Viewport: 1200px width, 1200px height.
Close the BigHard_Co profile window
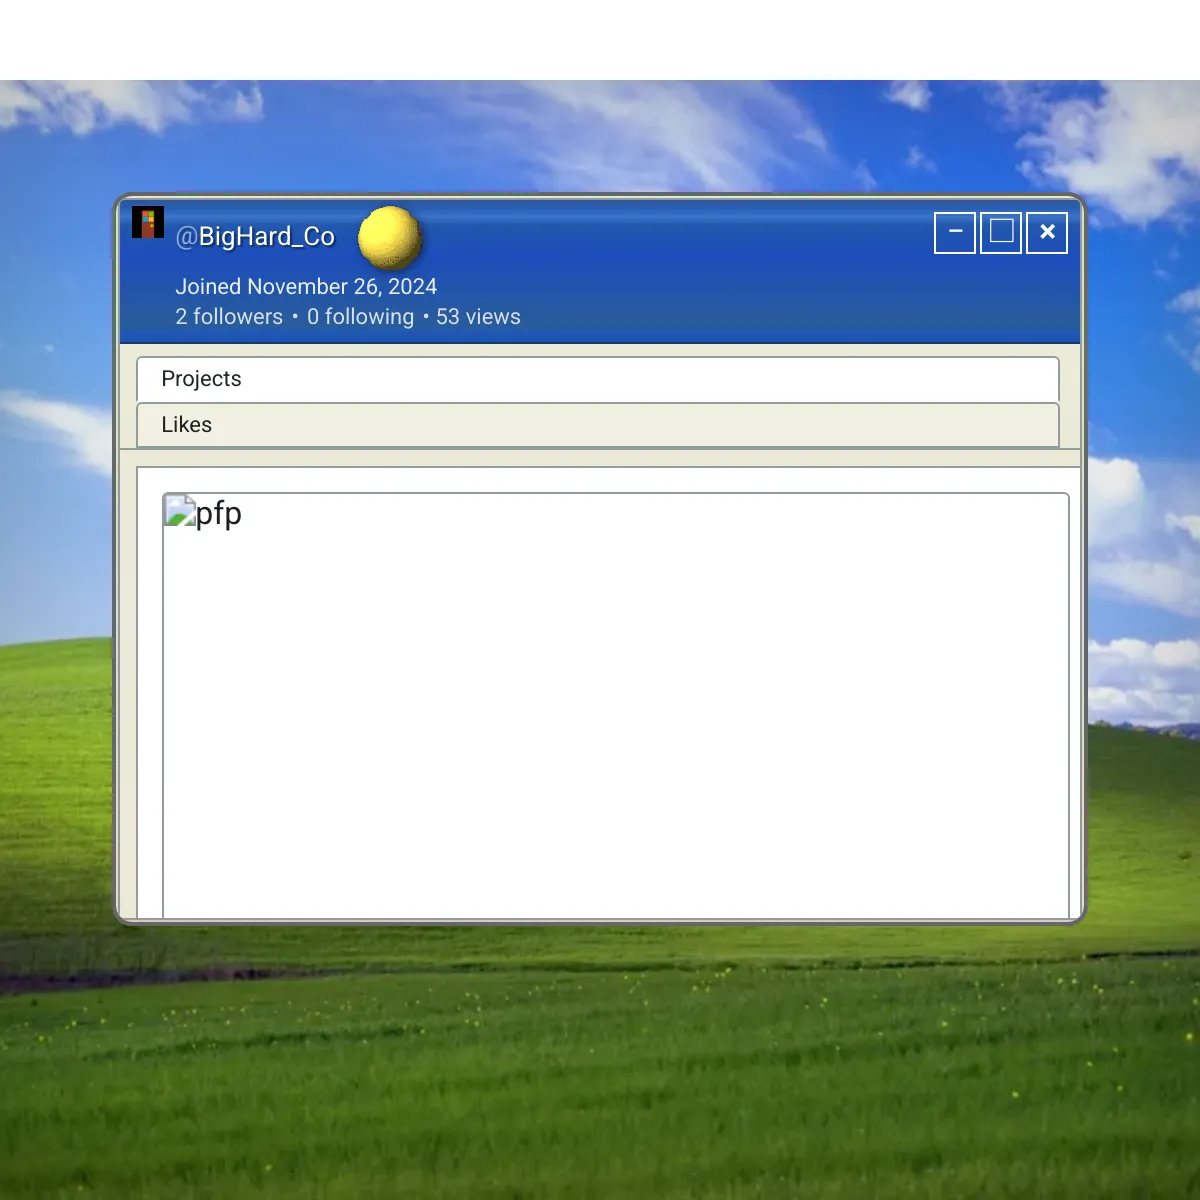pos(1047,233)
